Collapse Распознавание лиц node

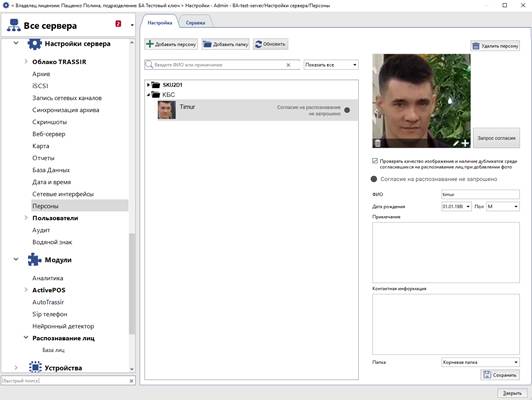click(26, 338)
